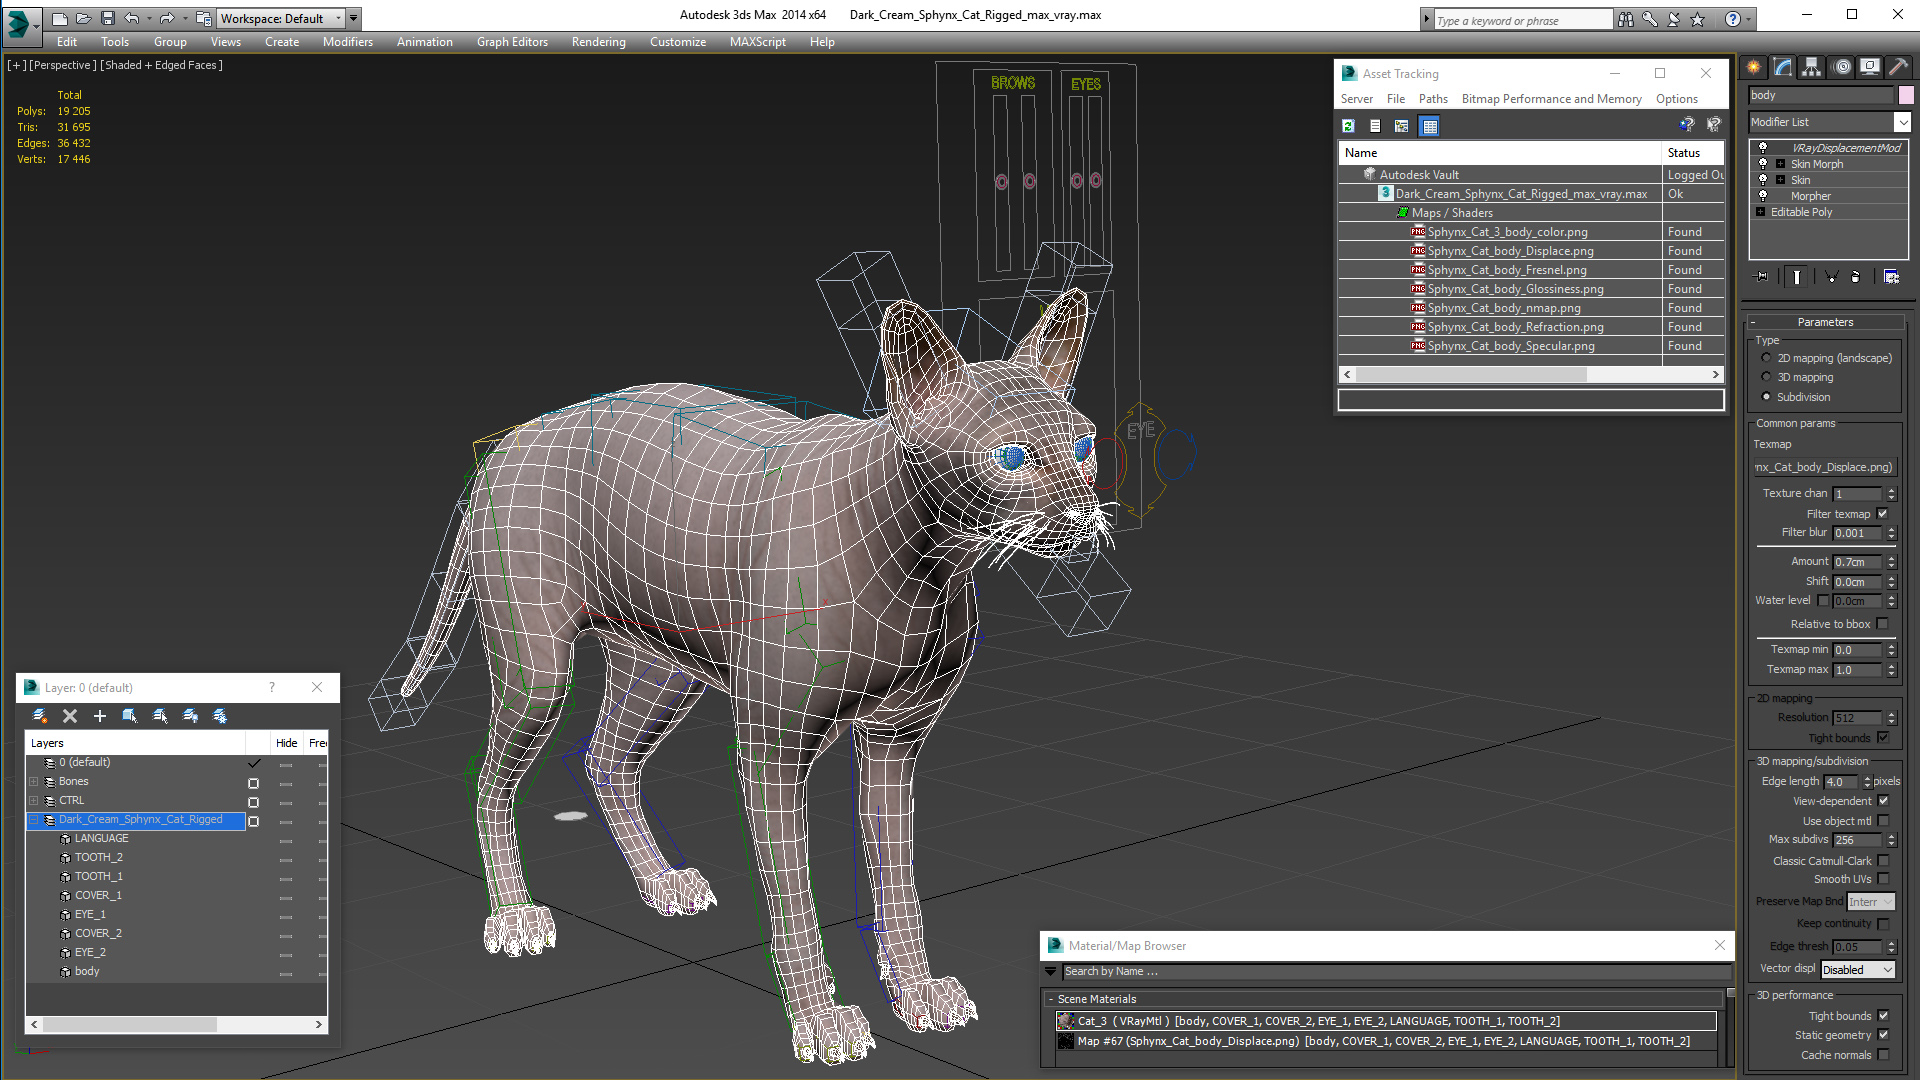The image size is (1920, 1080).
Task: Delete highlighted layer with X icon
Action: pos(70,716)
